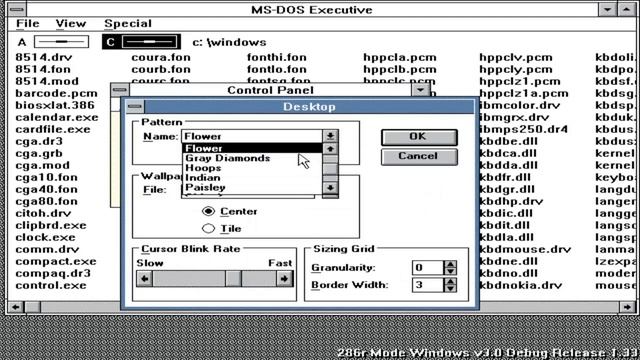Choose Hoops pattern

[252, 168]
